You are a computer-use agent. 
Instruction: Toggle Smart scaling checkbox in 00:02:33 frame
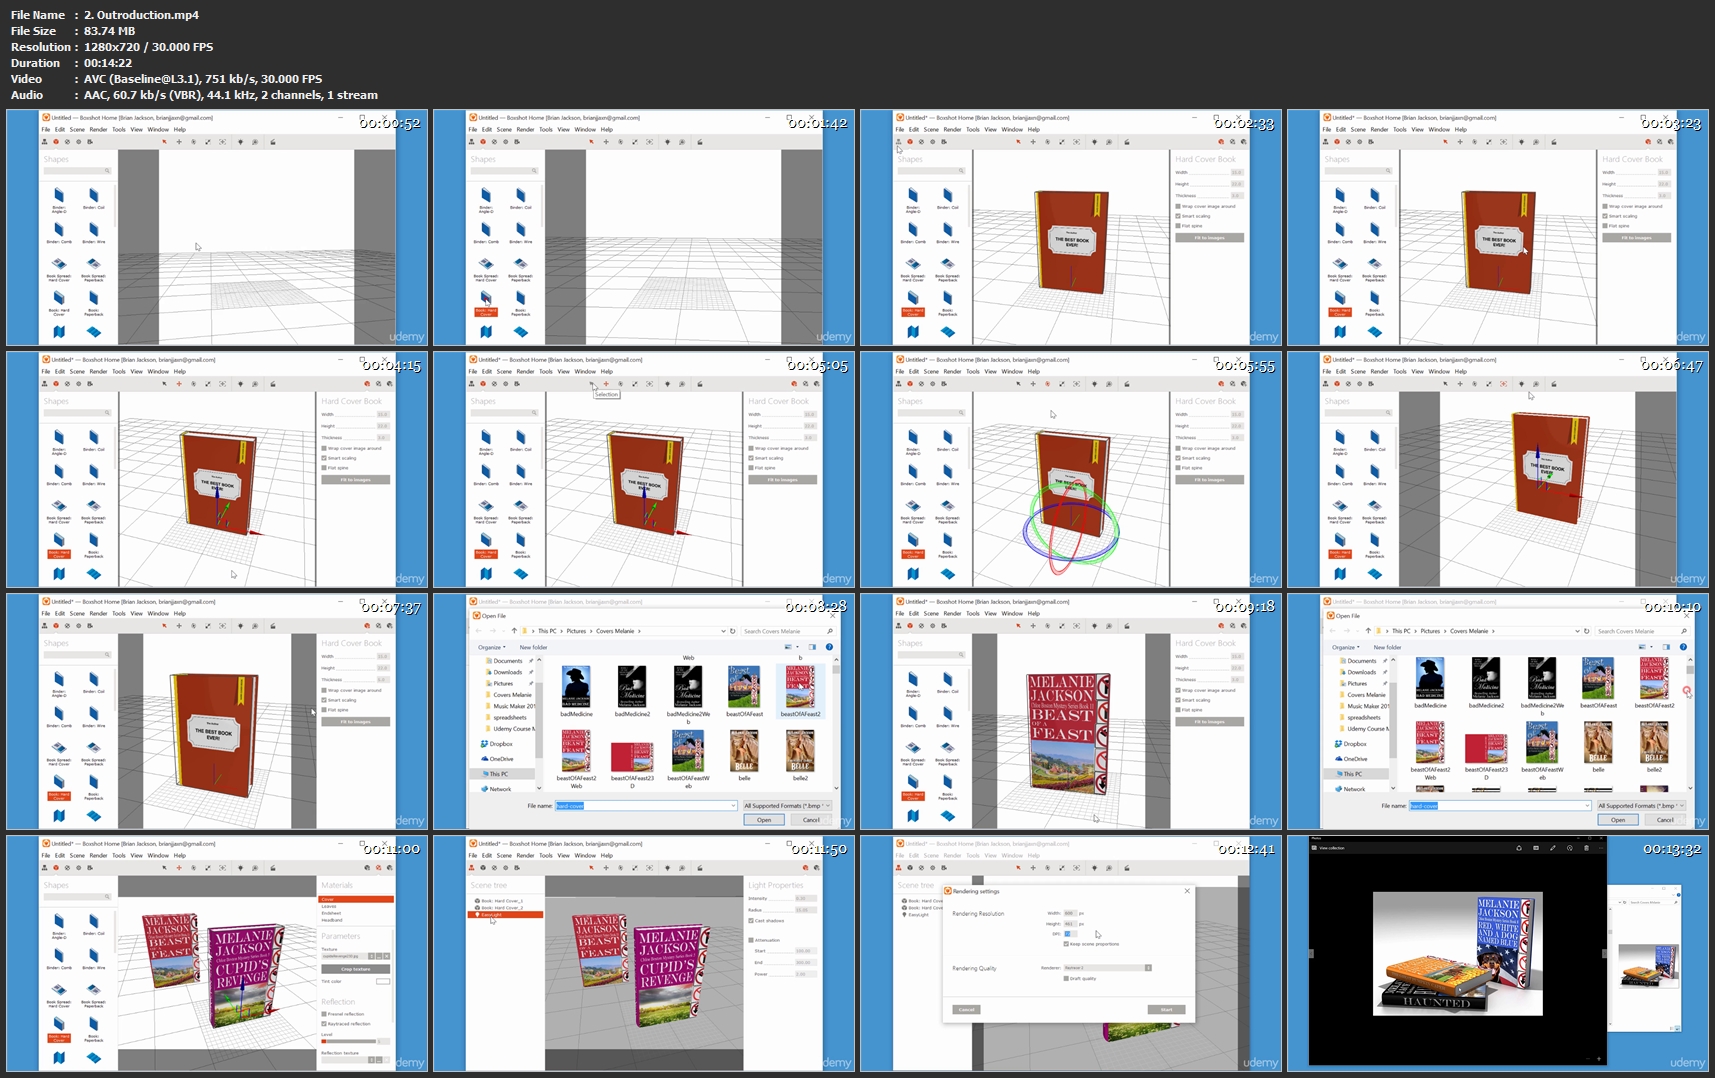1178,216
